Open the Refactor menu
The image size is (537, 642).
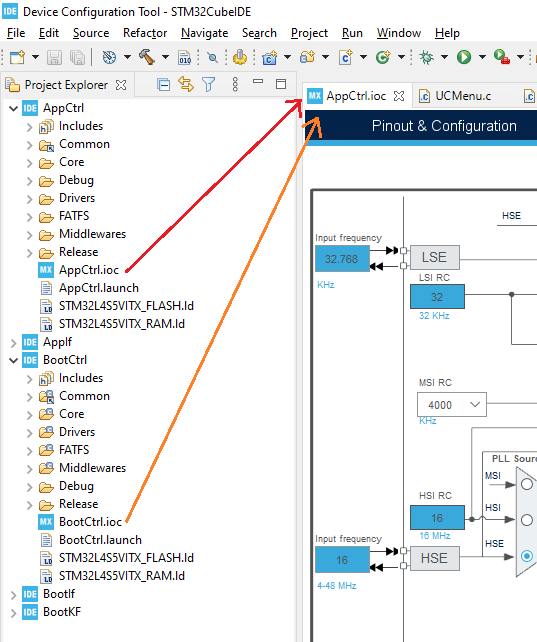(145, 33)
